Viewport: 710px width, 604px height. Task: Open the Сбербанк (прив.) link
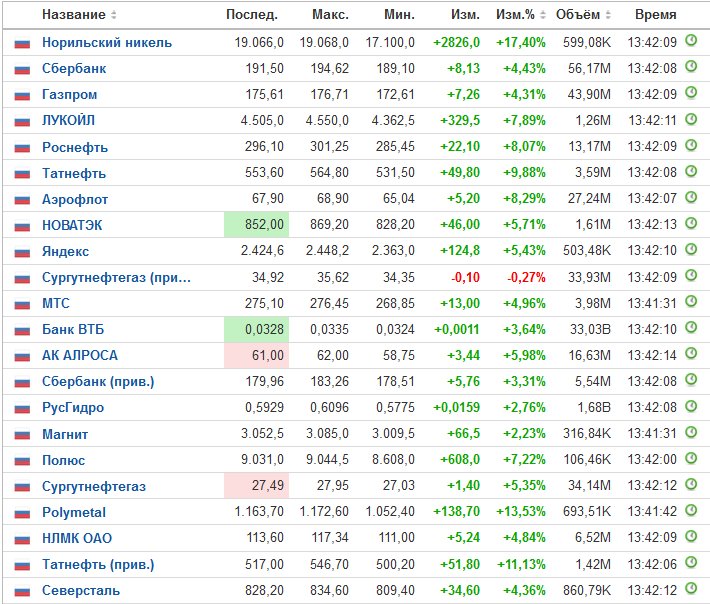(x=98, y=382)
